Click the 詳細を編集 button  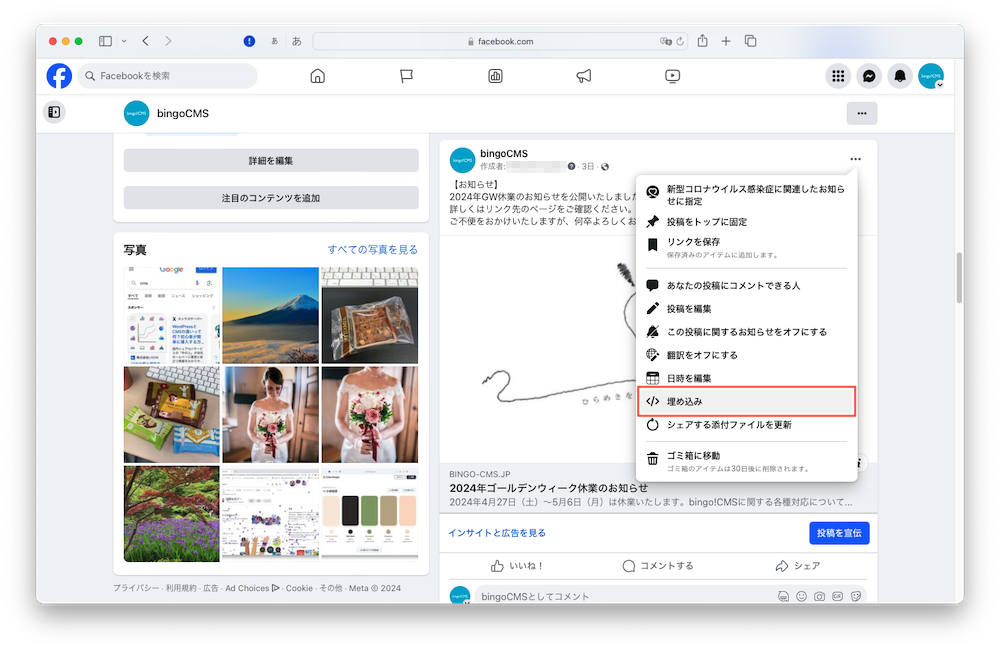click(271, 161)
